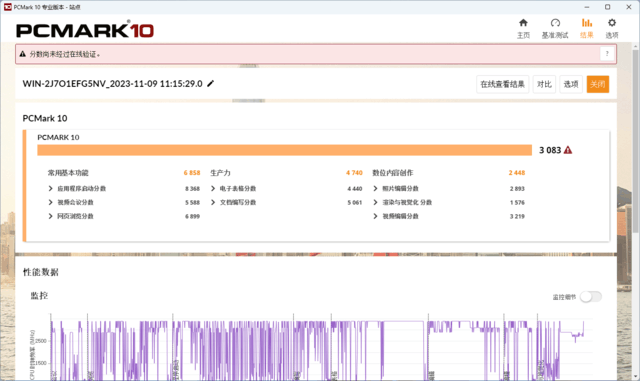The width and height of the screenshot is (640, 381).
Task: Expand the 照片编辑分数 row
Action: click(375, 188)
